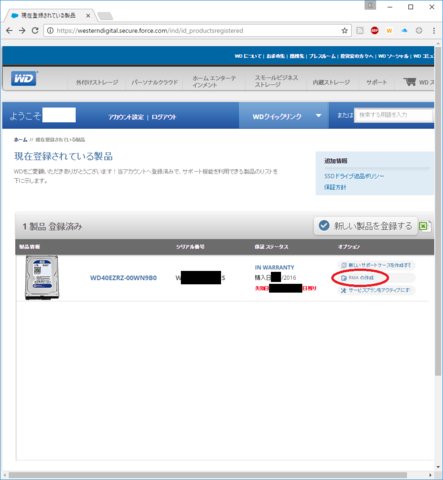Go back with the browser back arrow
443x480 pixels.
pyautogui.click(x=9, y=31)
